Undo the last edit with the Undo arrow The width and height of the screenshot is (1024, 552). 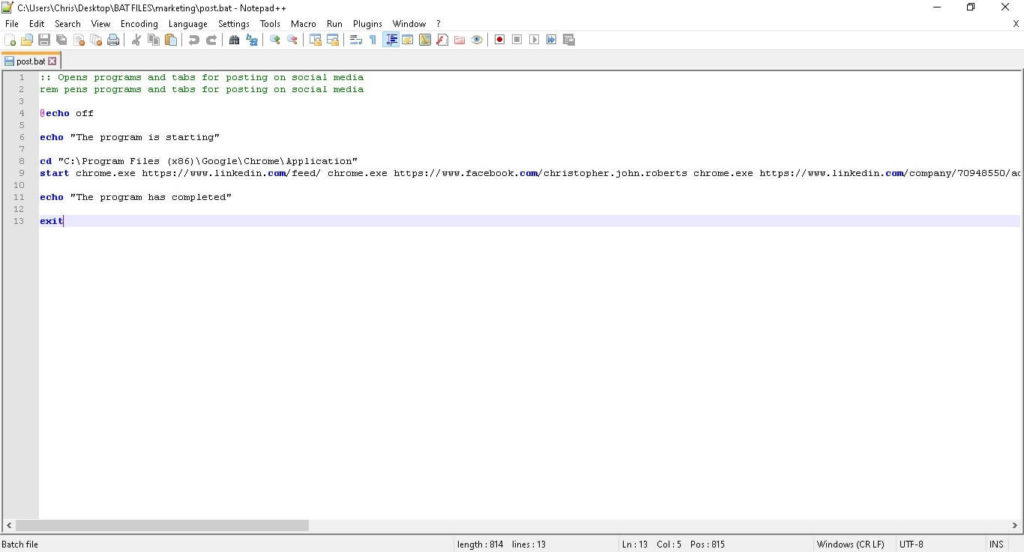pyautogui.click(x=194, y=40)
